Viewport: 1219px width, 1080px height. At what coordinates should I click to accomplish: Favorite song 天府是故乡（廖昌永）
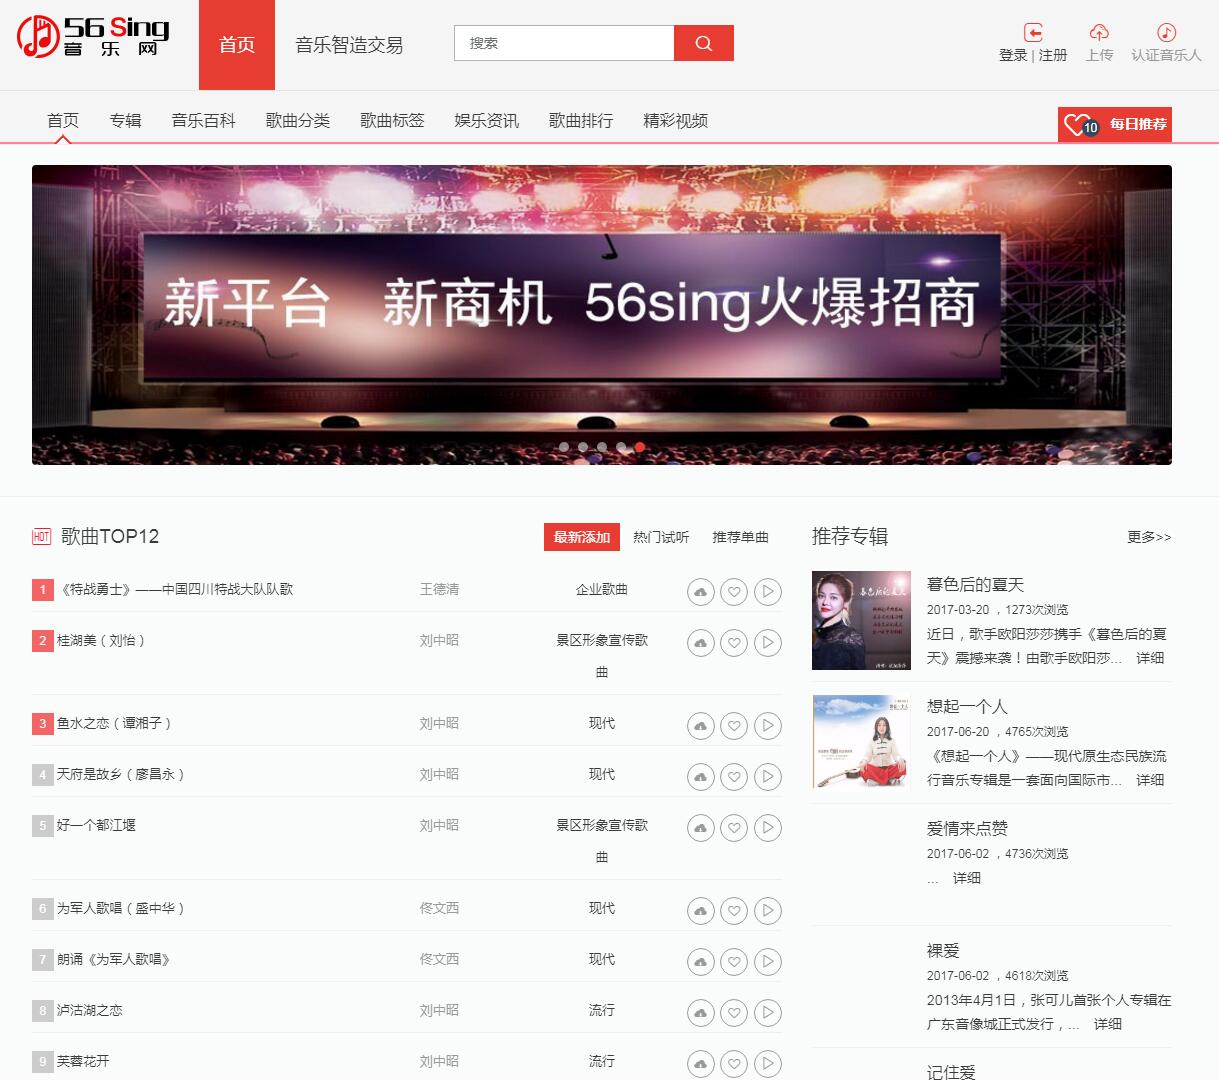pyautogui.click(x=734, y=777)
